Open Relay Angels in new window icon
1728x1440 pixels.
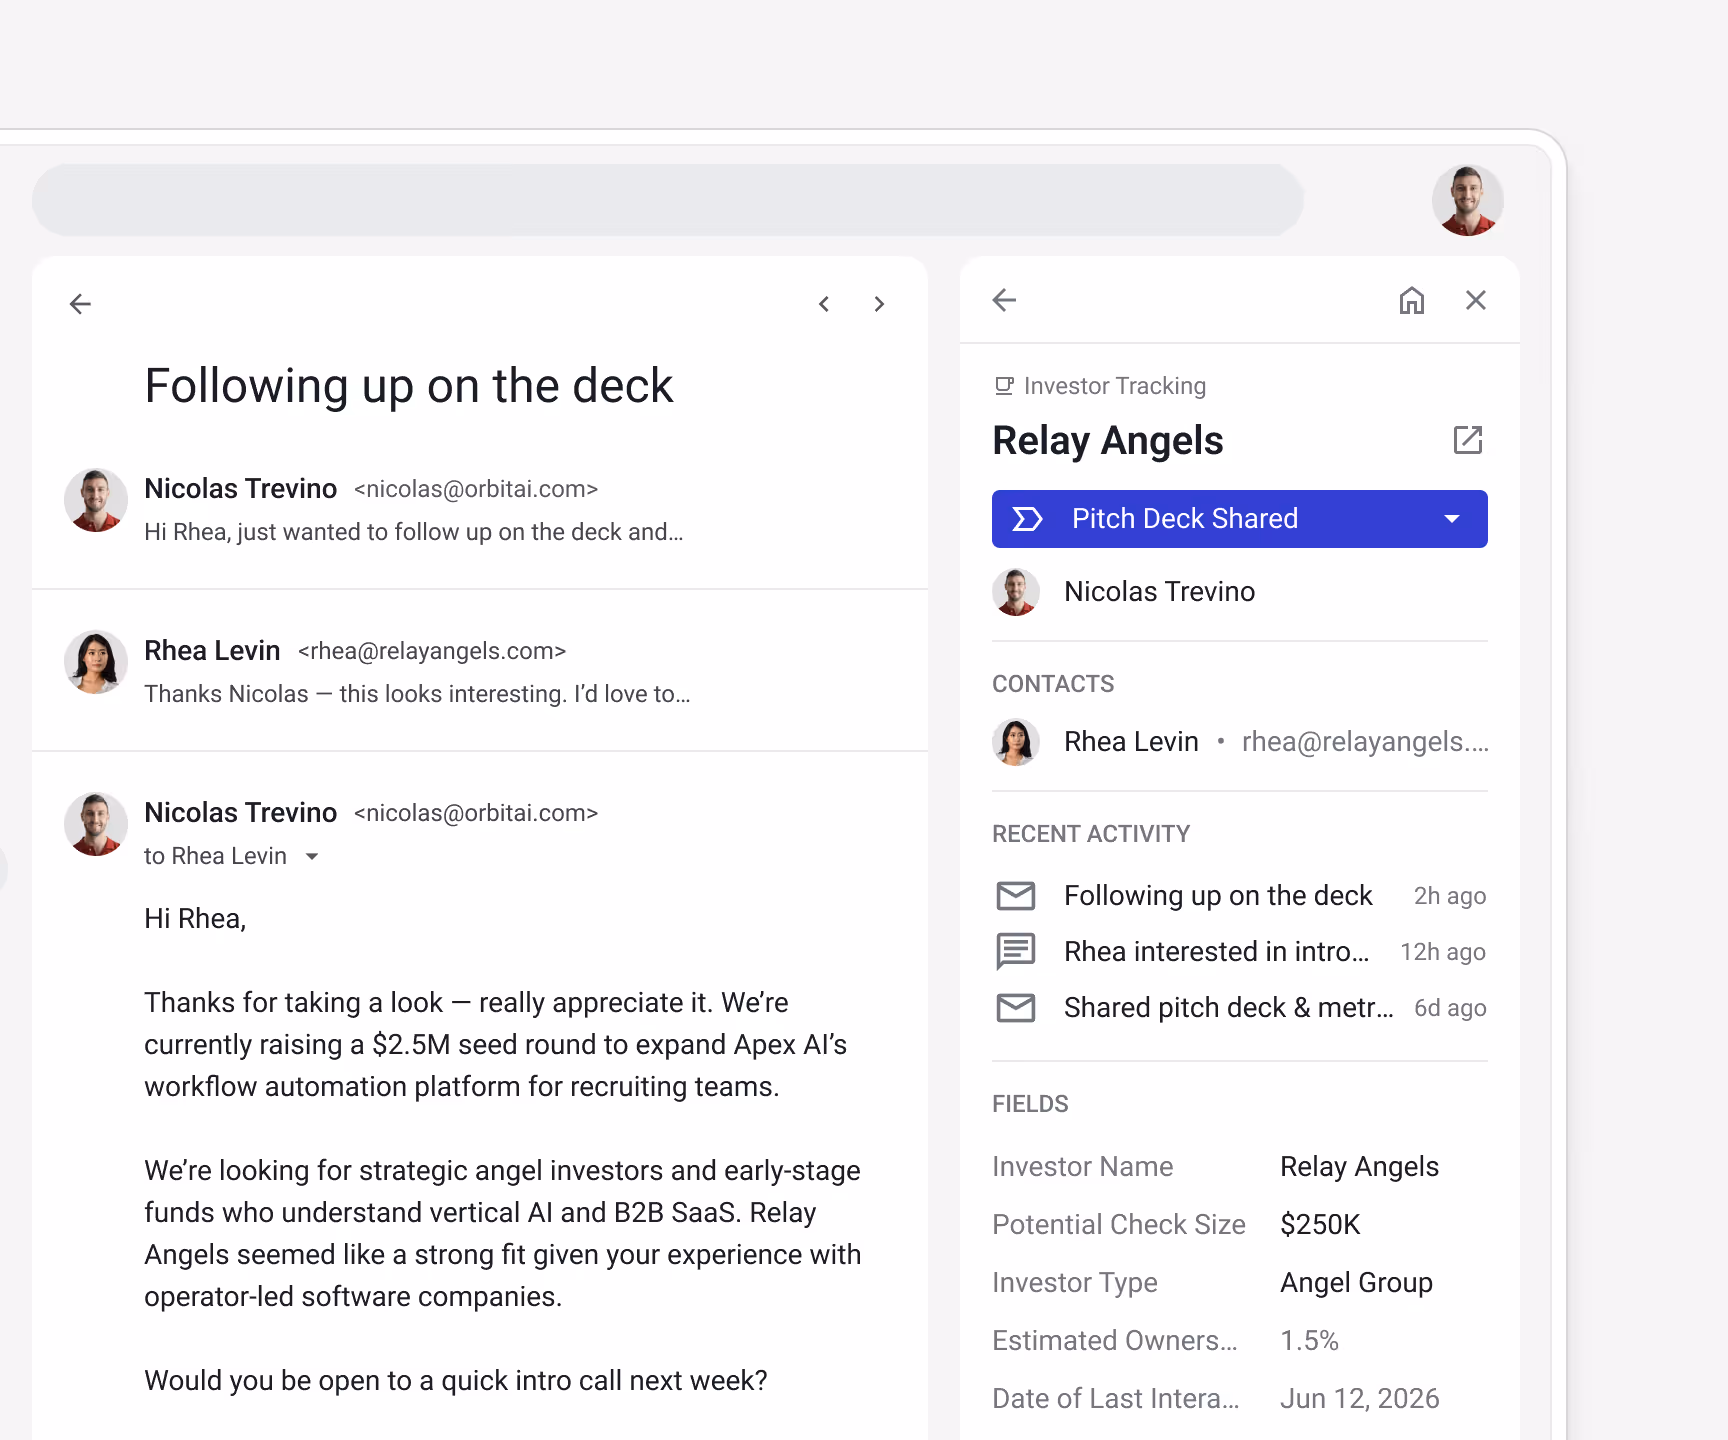pyautogui.click(x=1468, y=439)
